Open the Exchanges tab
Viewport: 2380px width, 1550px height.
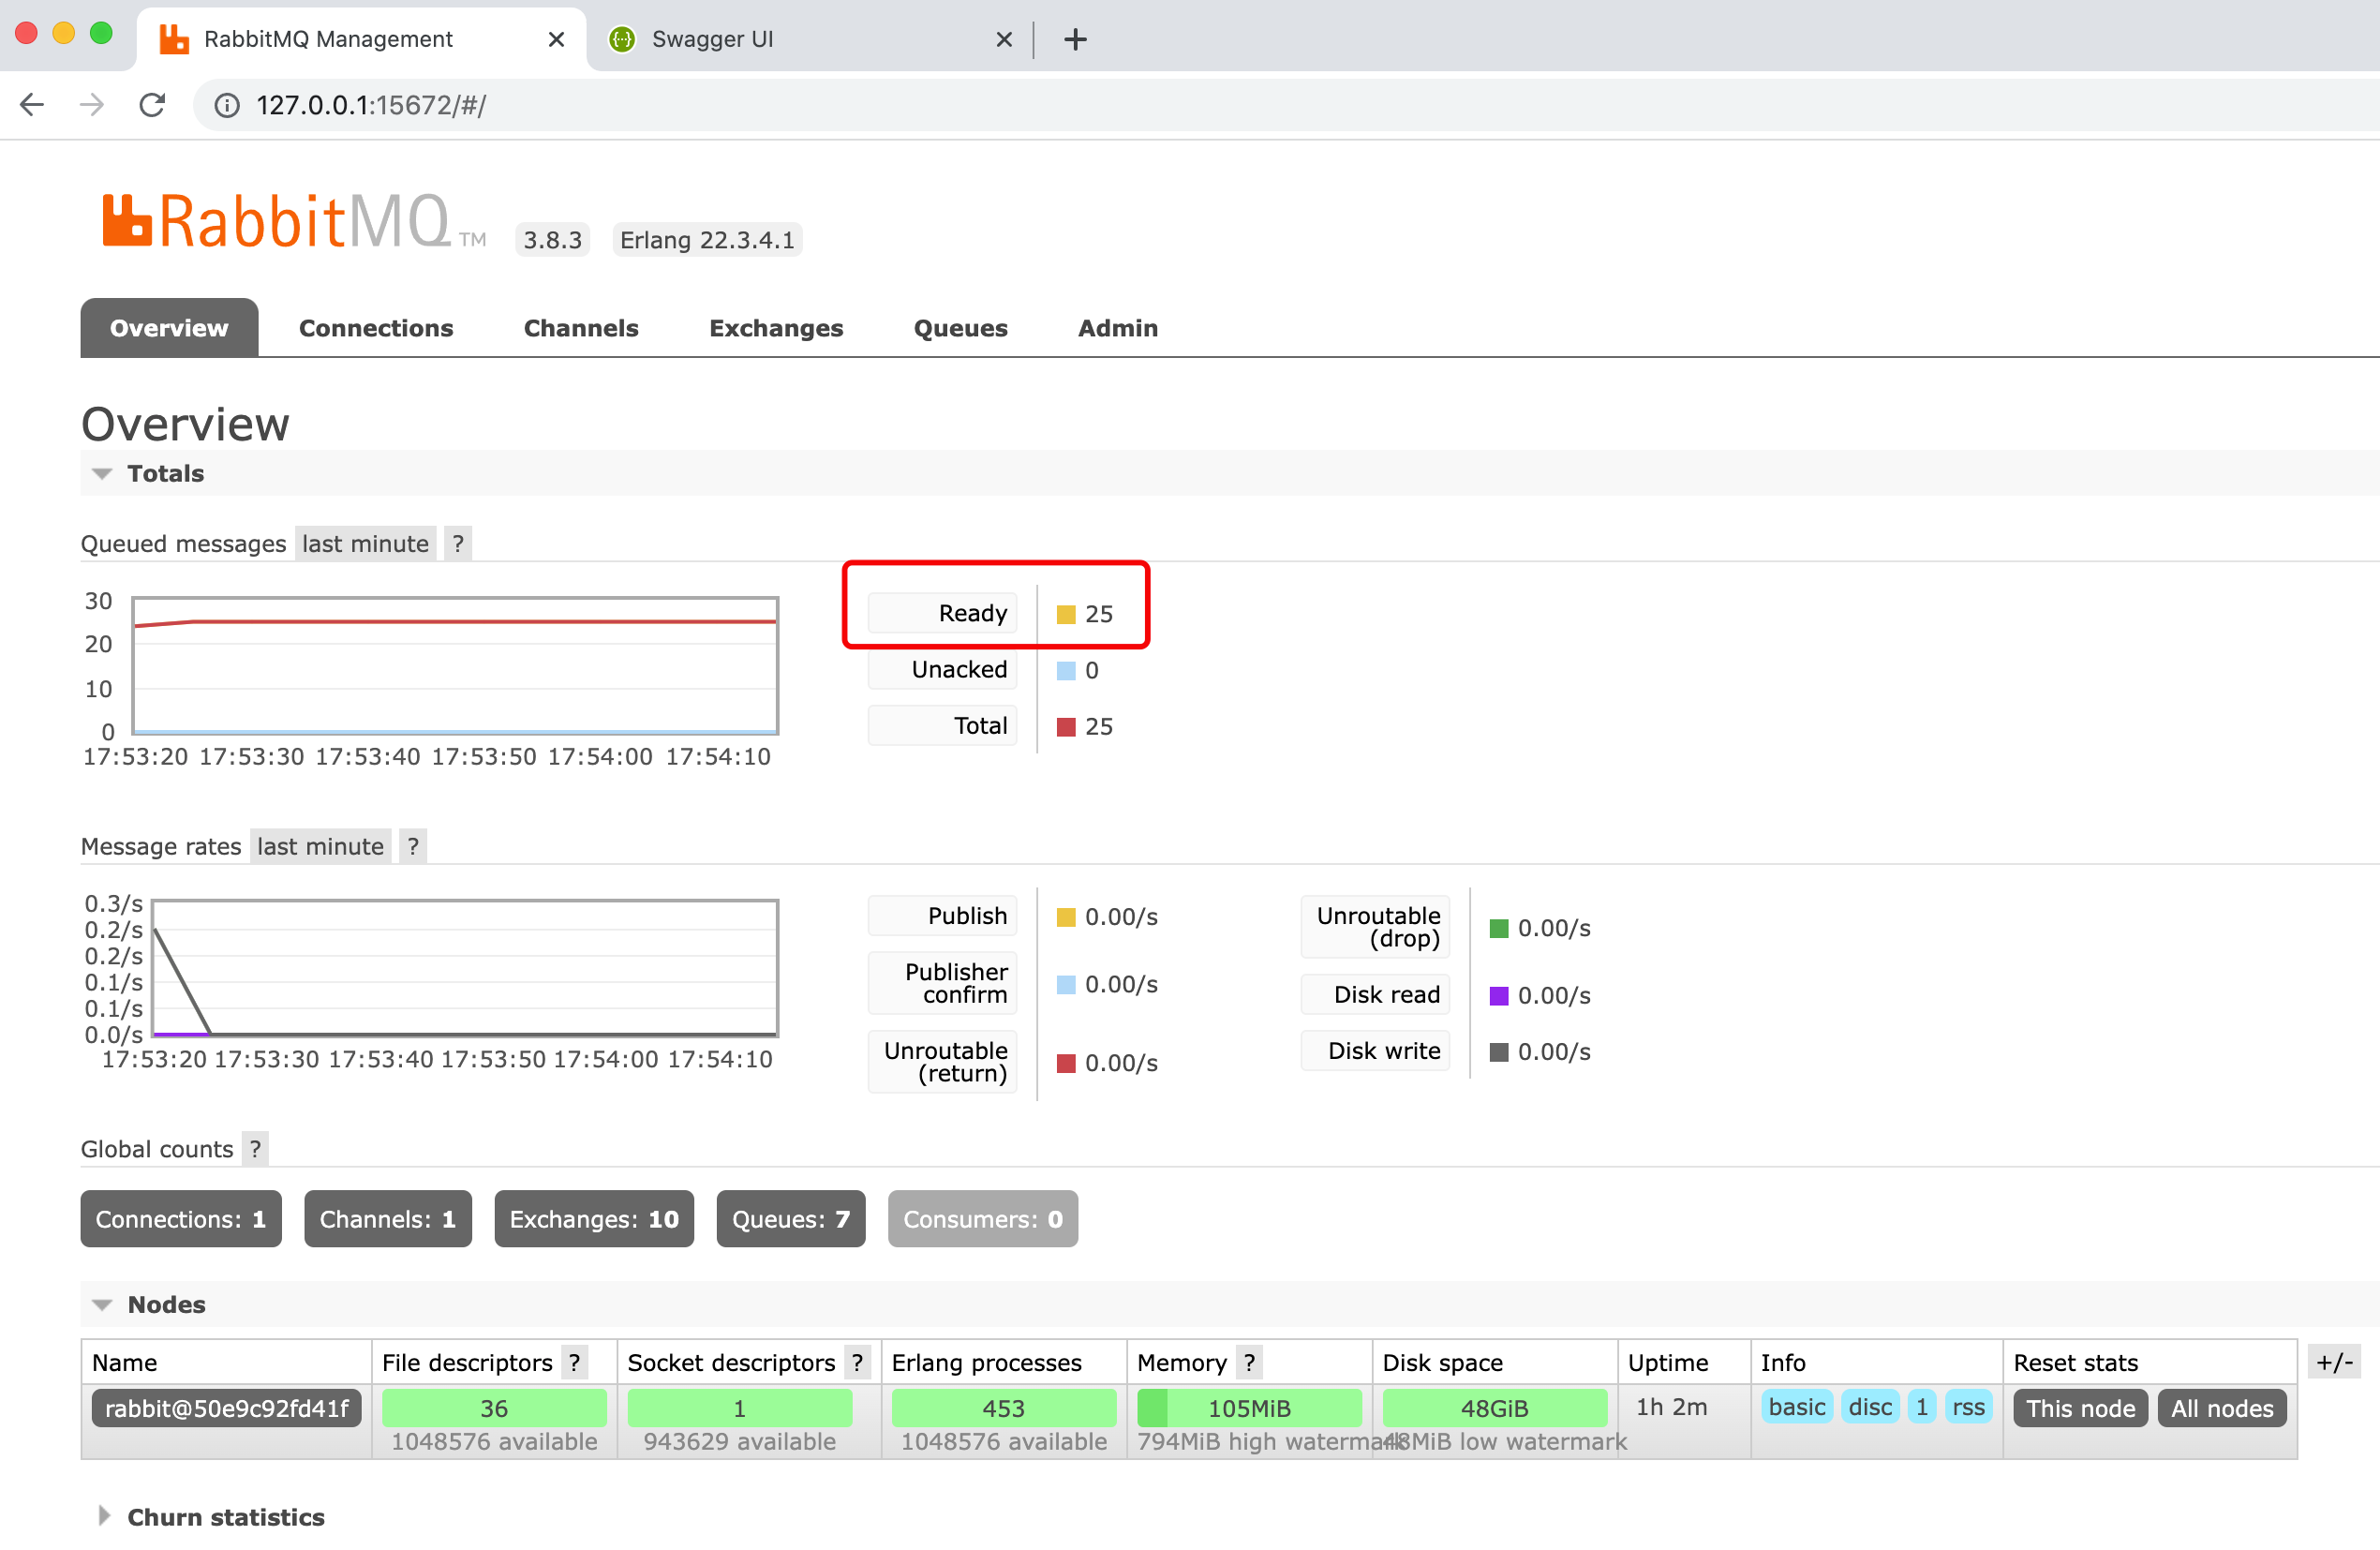coord(776,328)
